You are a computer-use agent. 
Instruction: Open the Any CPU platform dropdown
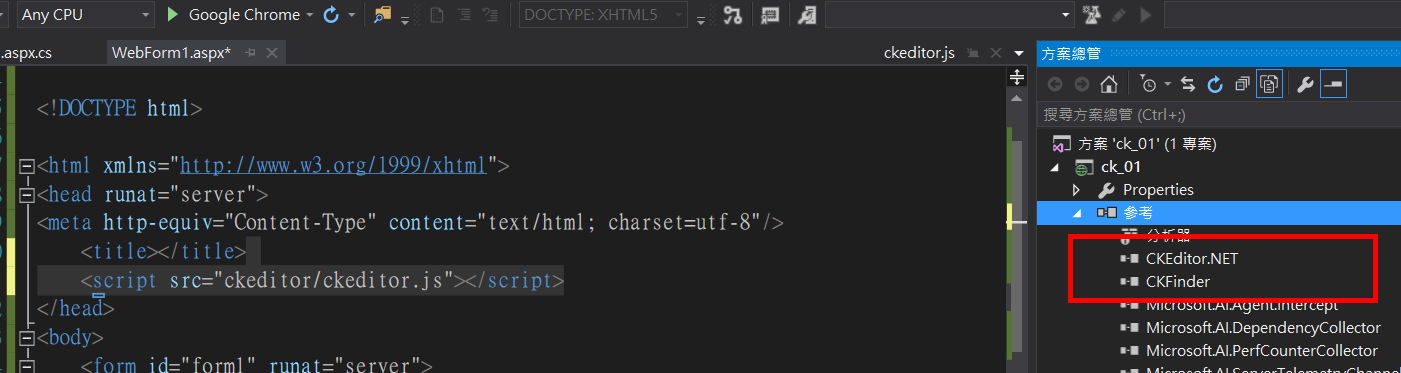86,15
